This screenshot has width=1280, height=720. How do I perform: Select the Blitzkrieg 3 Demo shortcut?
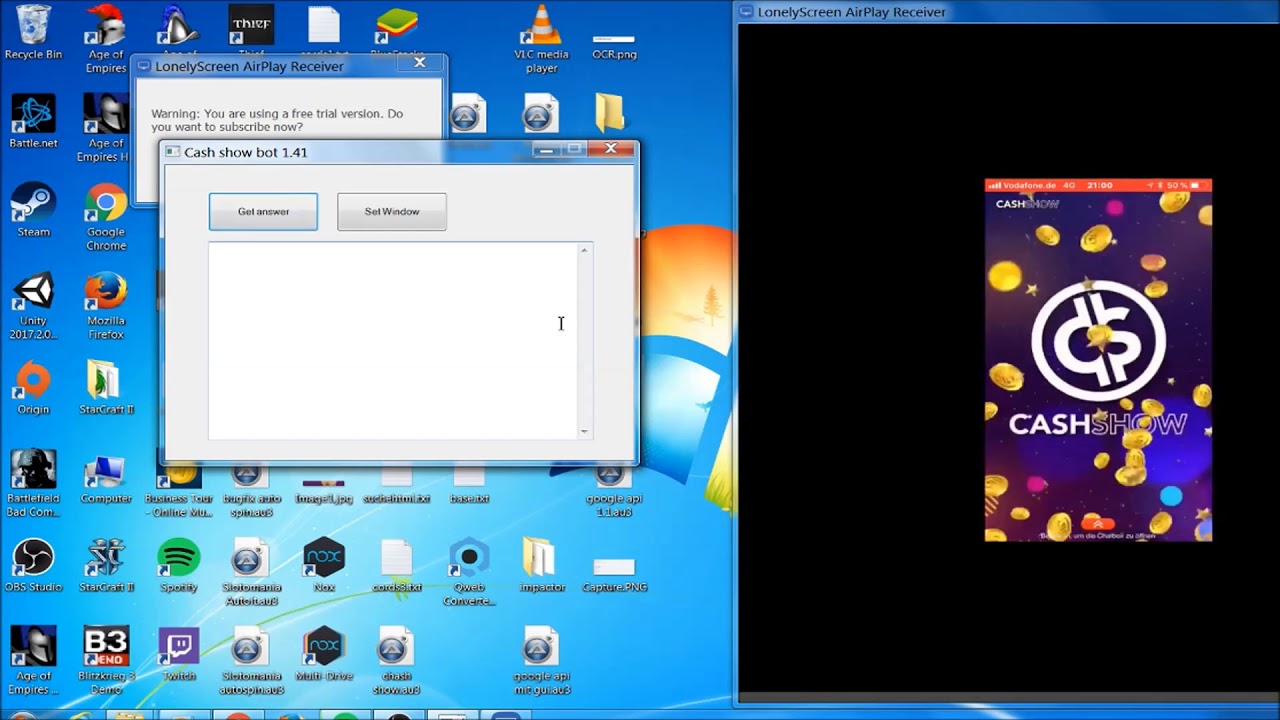105,661
